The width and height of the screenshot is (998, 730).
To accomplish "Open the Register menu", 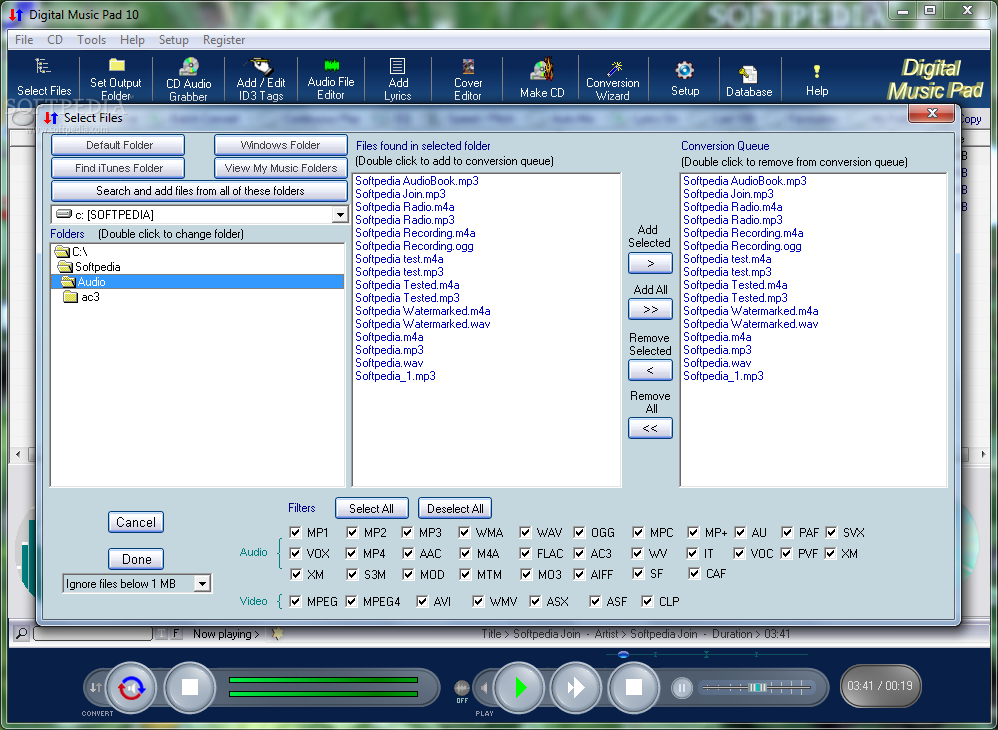I will [223, 39].
